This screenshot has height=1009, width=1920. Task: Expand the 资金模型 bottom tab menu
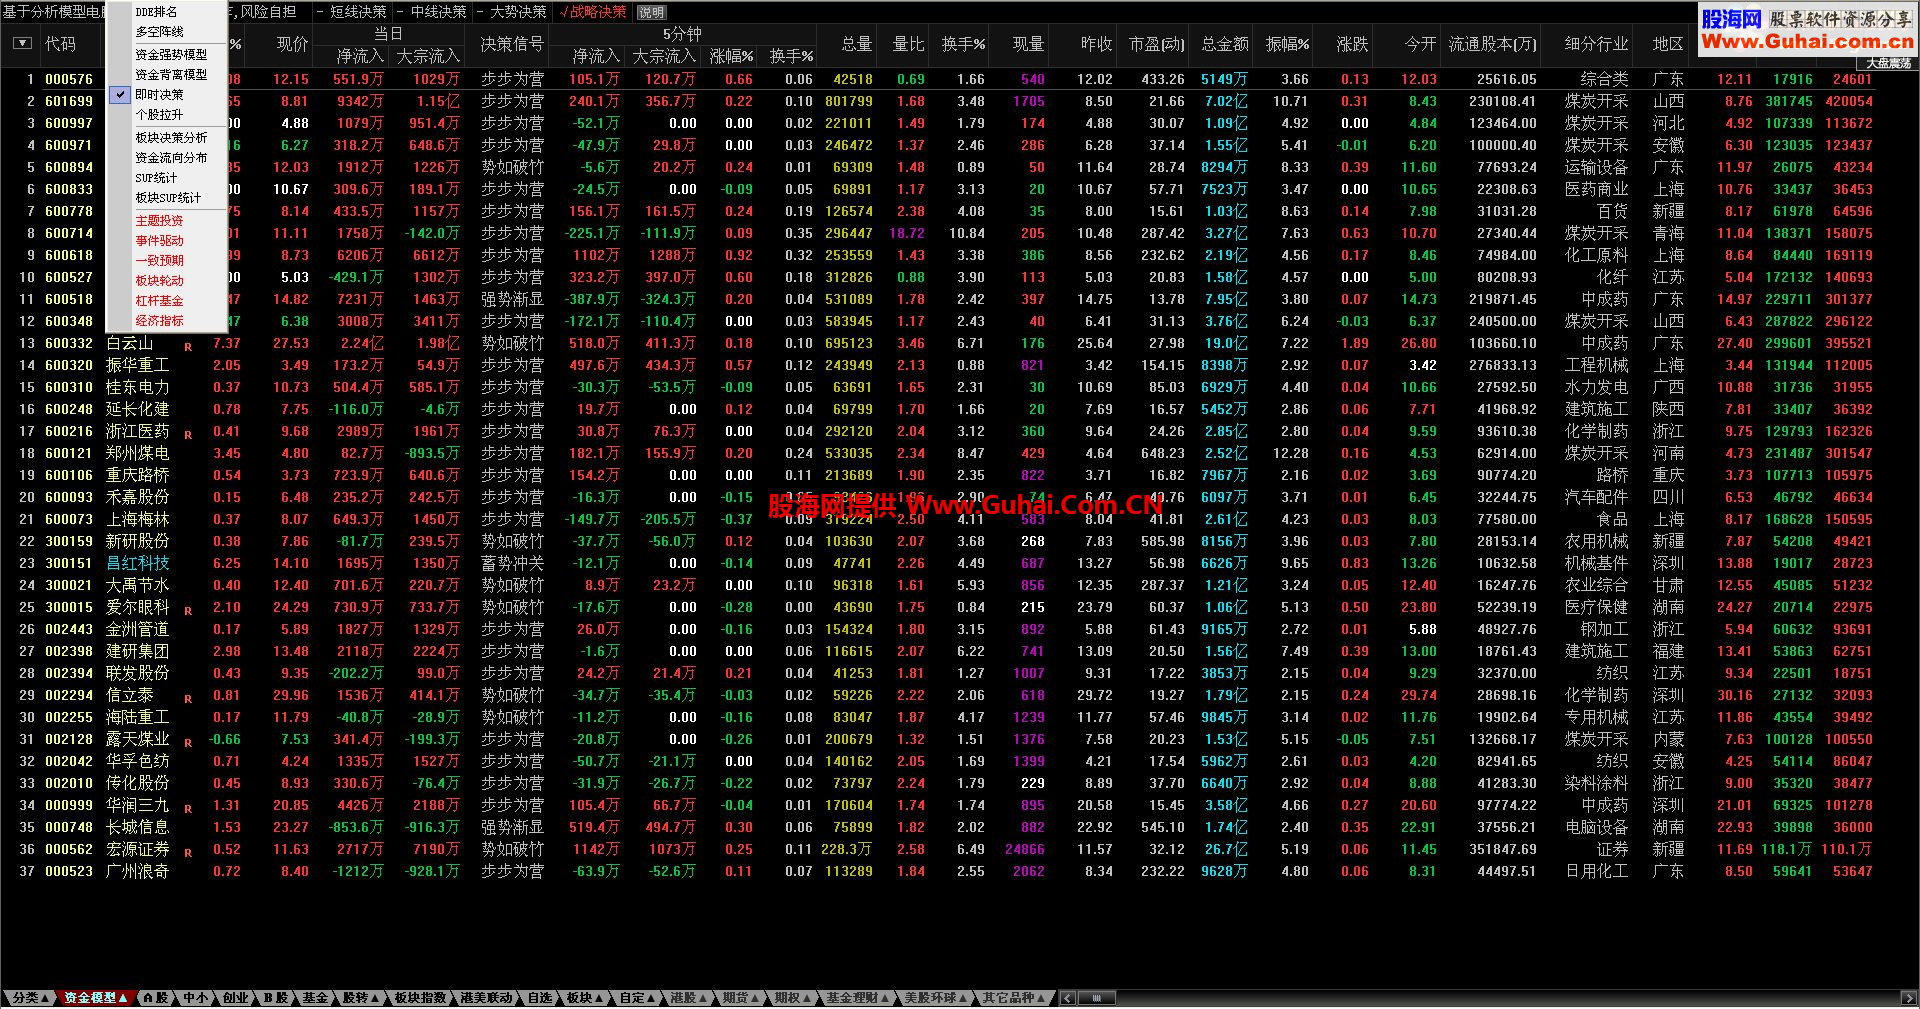96,998
